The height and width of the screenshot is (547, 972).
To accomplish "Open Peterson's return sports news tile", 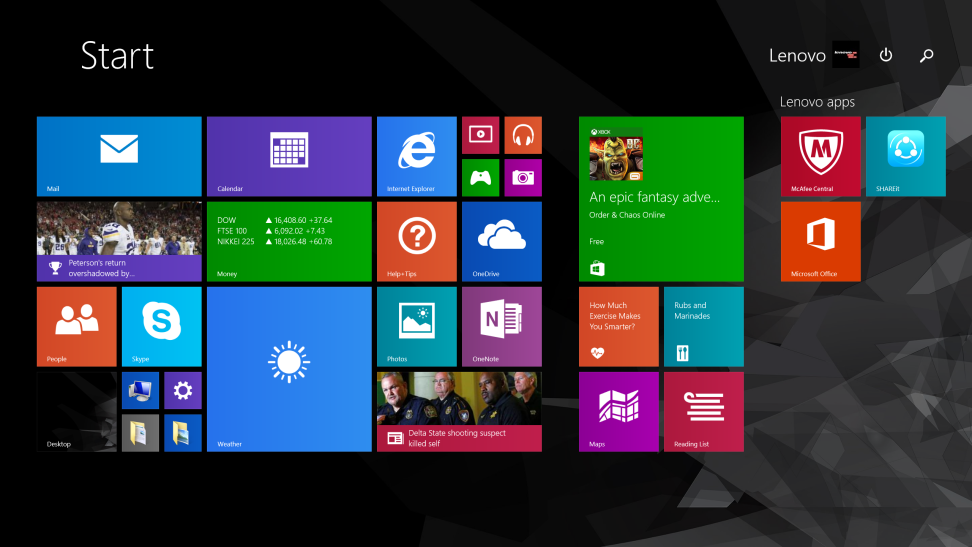I will click(119, 241).
